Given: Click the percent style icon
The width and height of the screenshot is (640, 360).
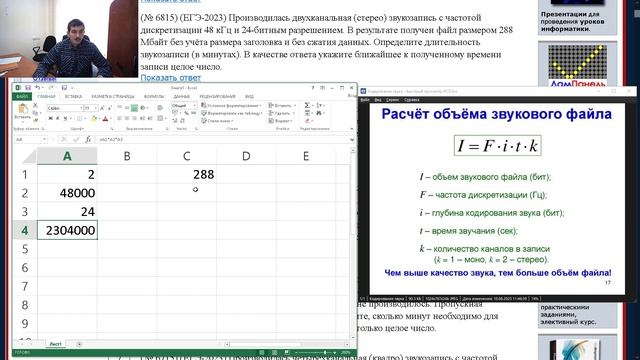Looking at the screenshot, I should tap(186, 113).
